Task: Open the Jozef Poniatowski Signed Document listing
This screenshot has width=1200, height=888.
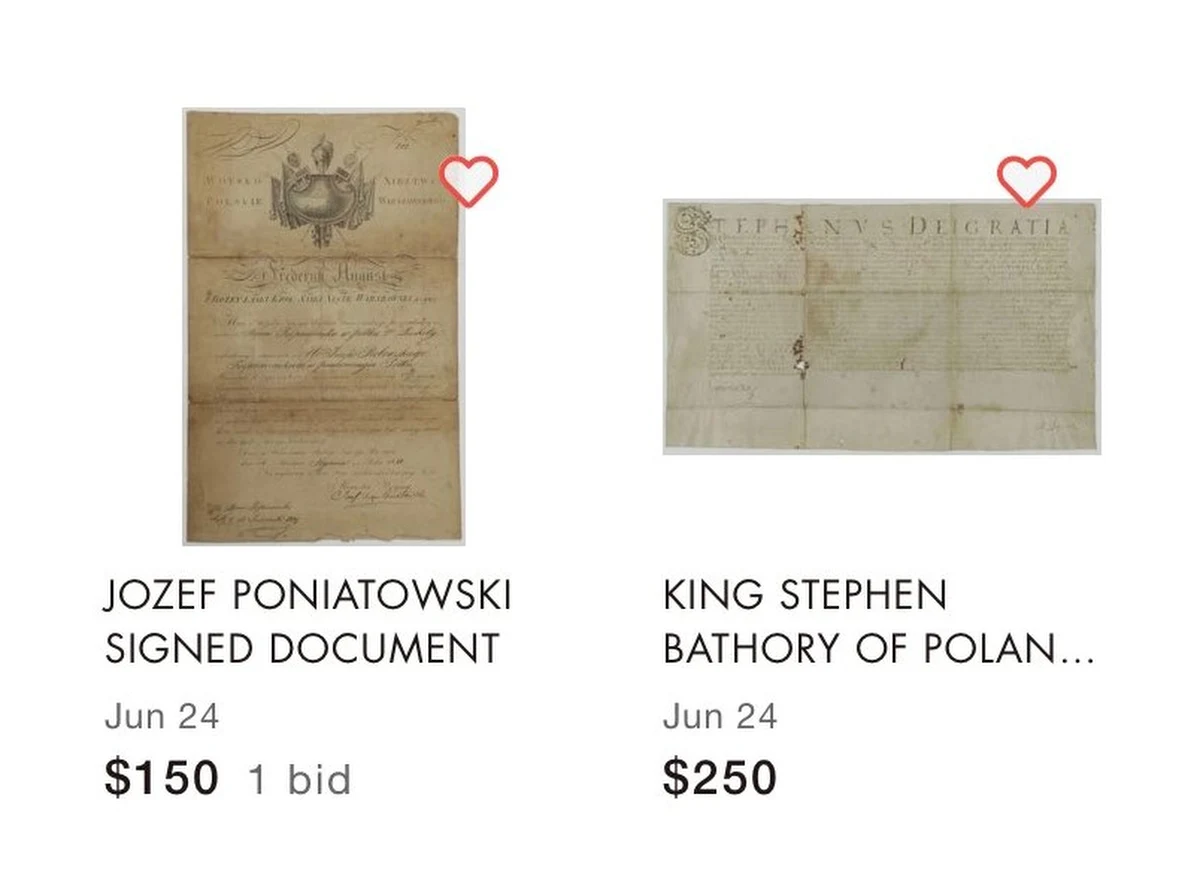Action: [x=306, y=620]
